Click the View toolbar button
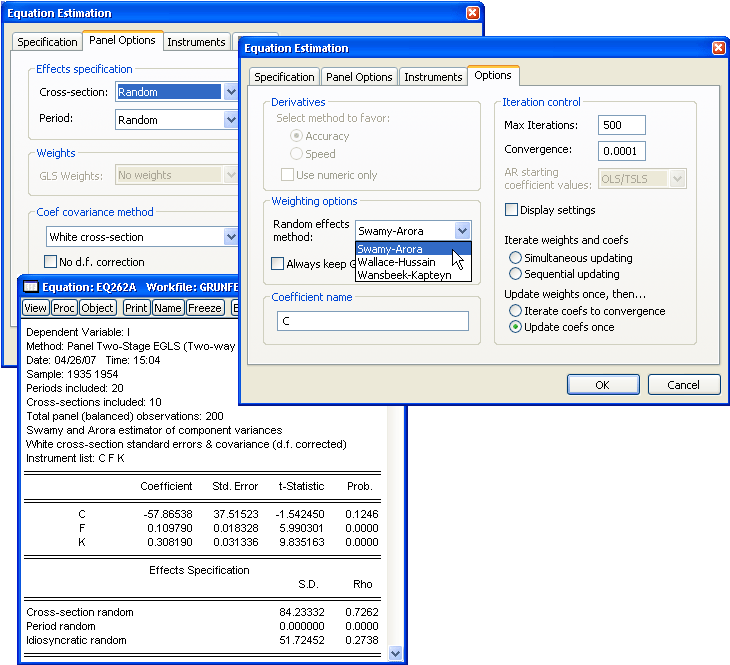The image size is (730, 665). click(35, 308)
